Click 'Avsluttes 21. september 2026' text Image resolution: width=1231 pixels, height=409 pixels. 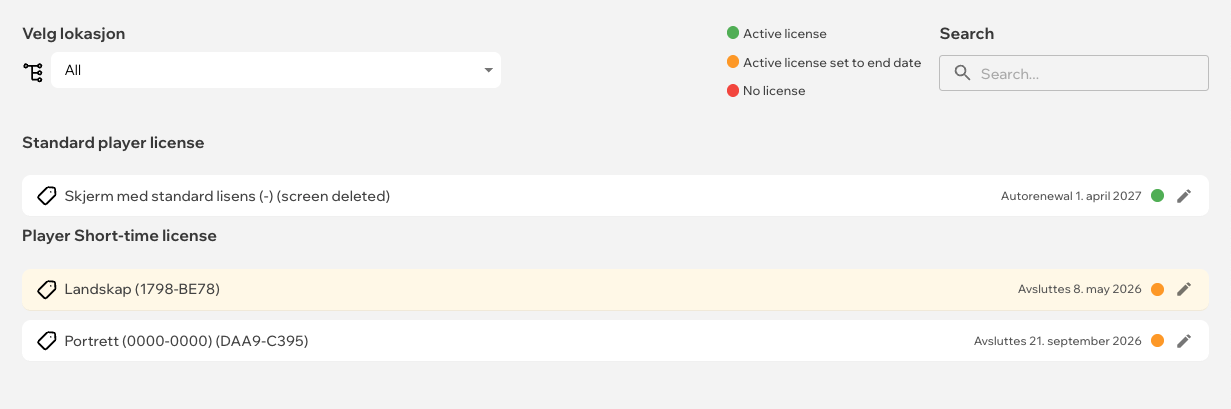(x=1058, y=341)
